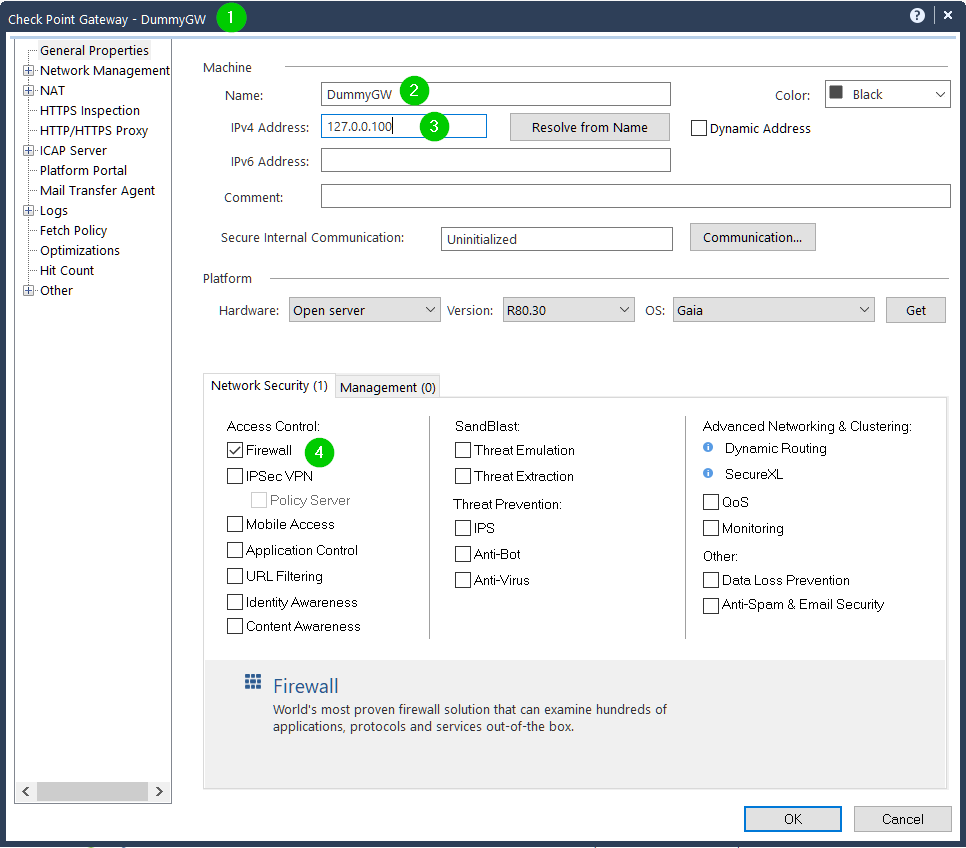Open the OS Gaia dropdown
This screenshot has width=966, height=848.
pos(774,310)
